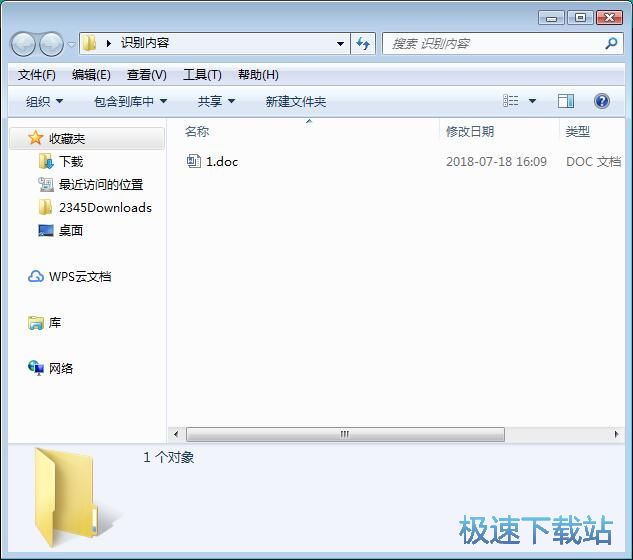Expand the 共享 dropdown

coord(216,101)
